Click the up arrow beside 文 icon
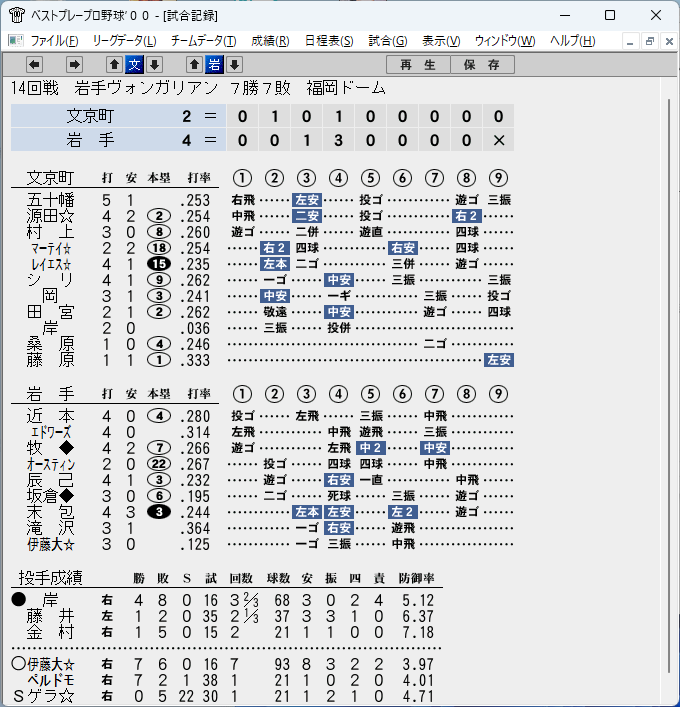680x707 pixels. [114, 64]
